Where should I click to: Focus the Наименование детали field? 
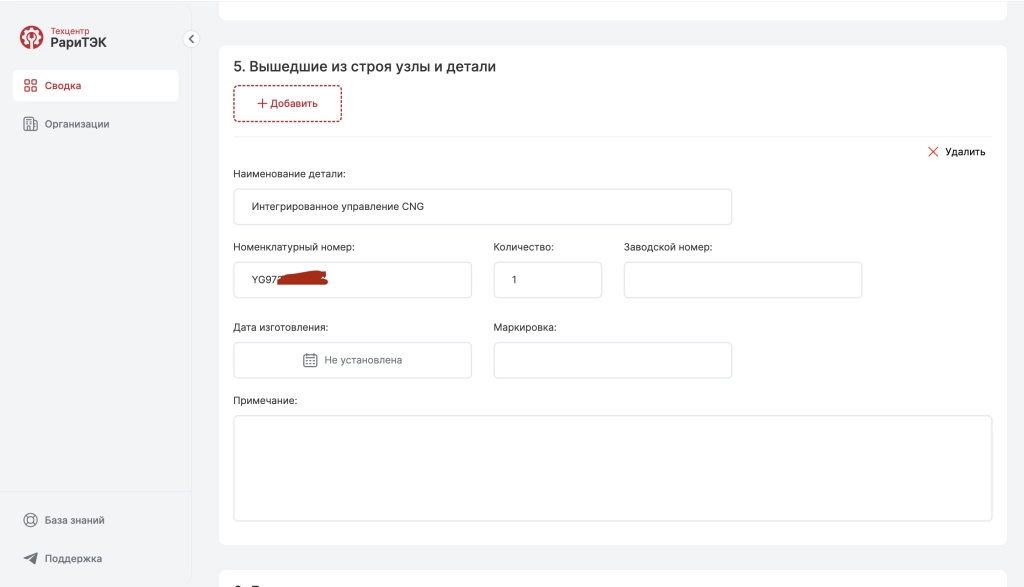click(482, 206)
